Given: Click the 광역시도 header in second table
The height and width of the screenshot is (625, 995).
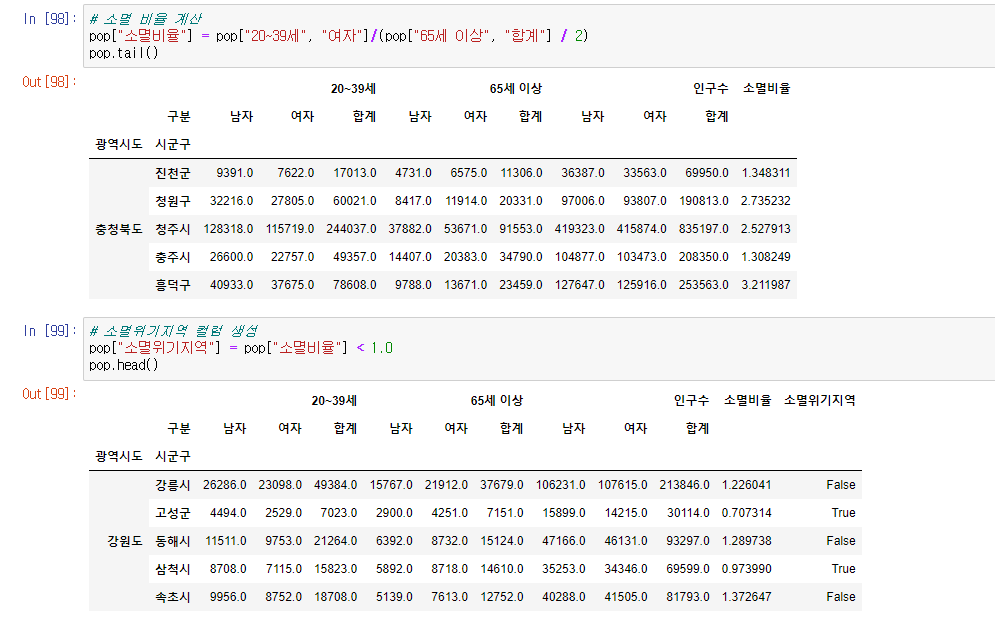Looking at the screenshot, I should (119, 456).
